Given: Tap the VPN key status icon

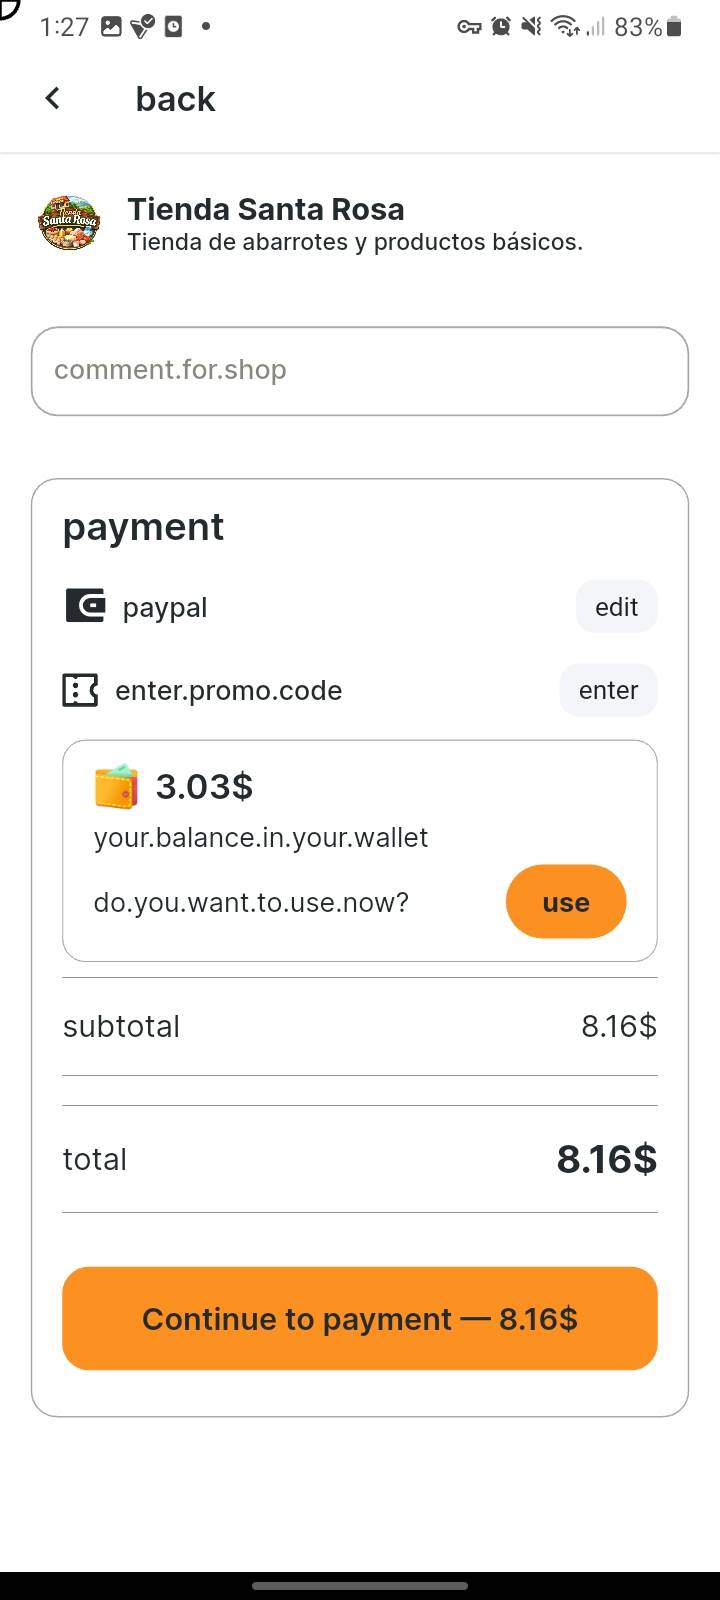Looking at the screenshot, I should tap(469, 27).
